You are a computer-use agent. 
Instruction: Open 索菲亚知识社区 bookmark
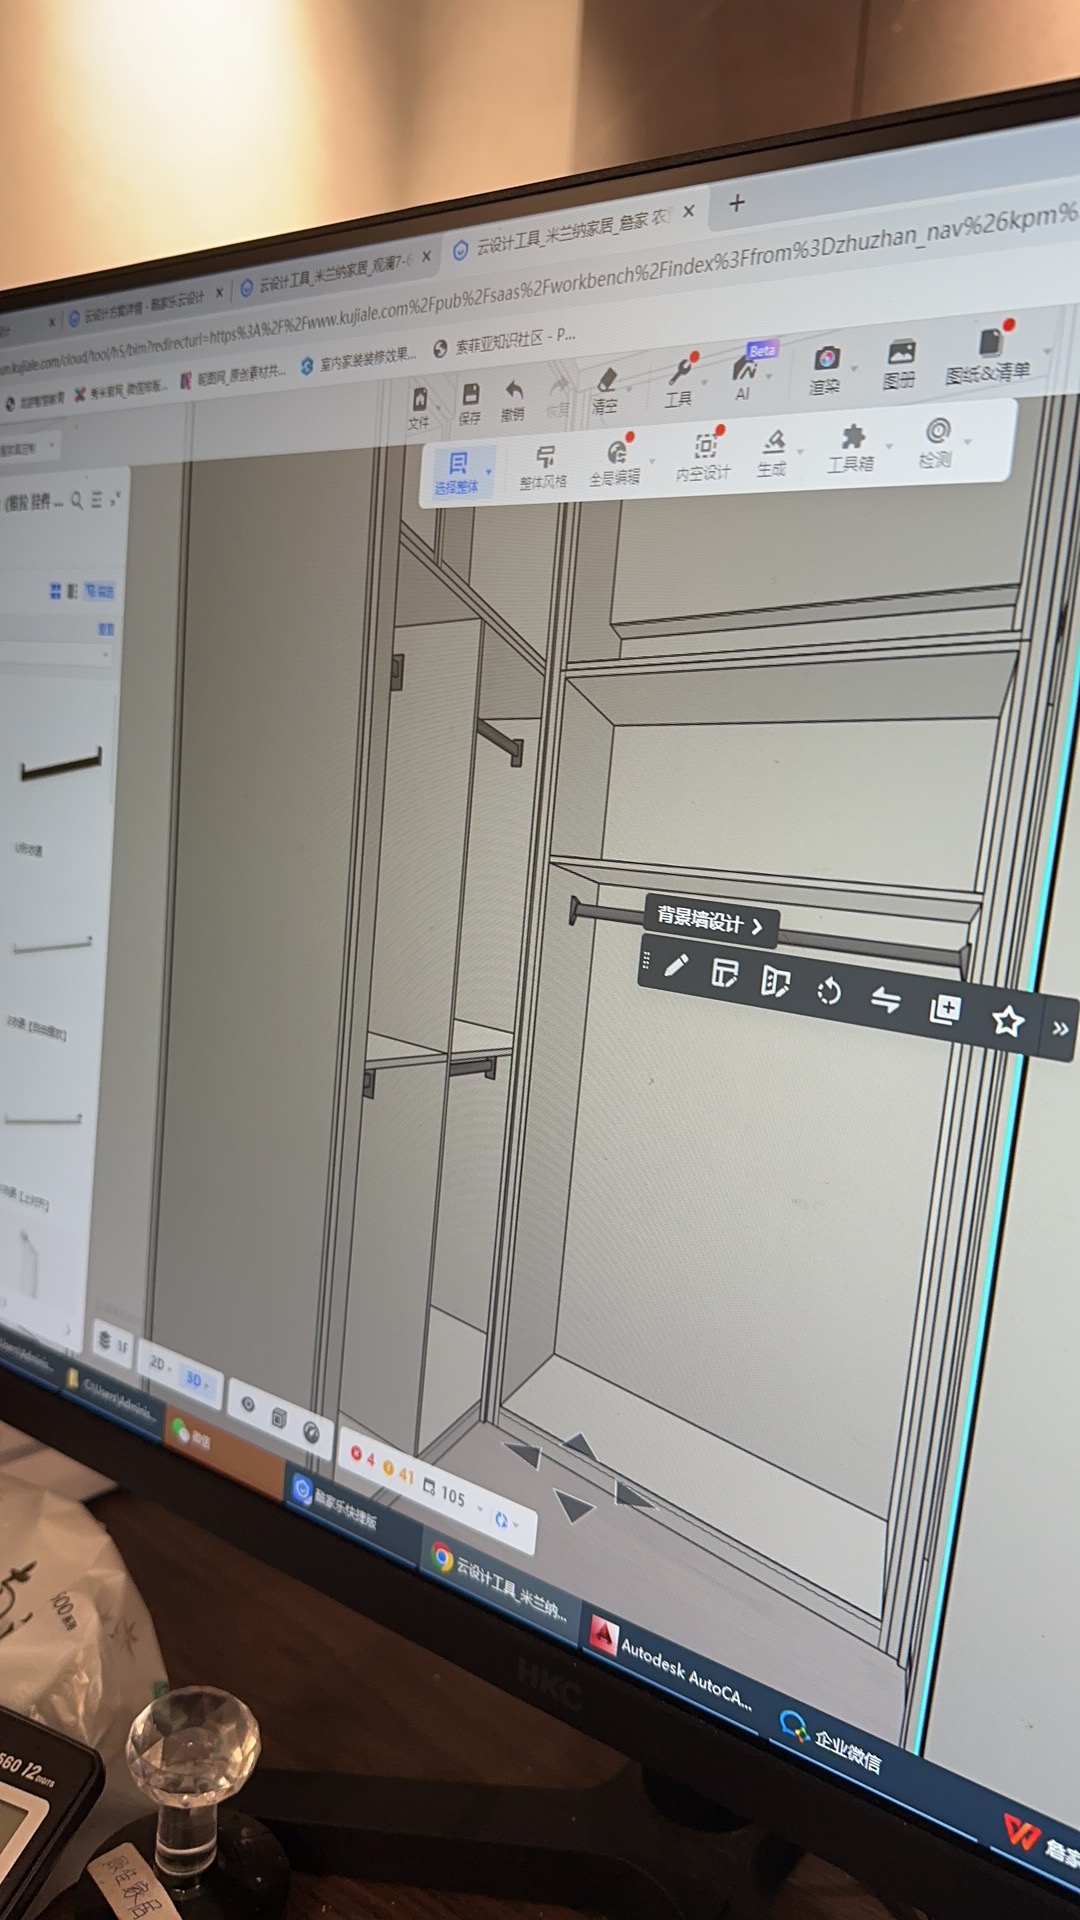coord(505,342)
